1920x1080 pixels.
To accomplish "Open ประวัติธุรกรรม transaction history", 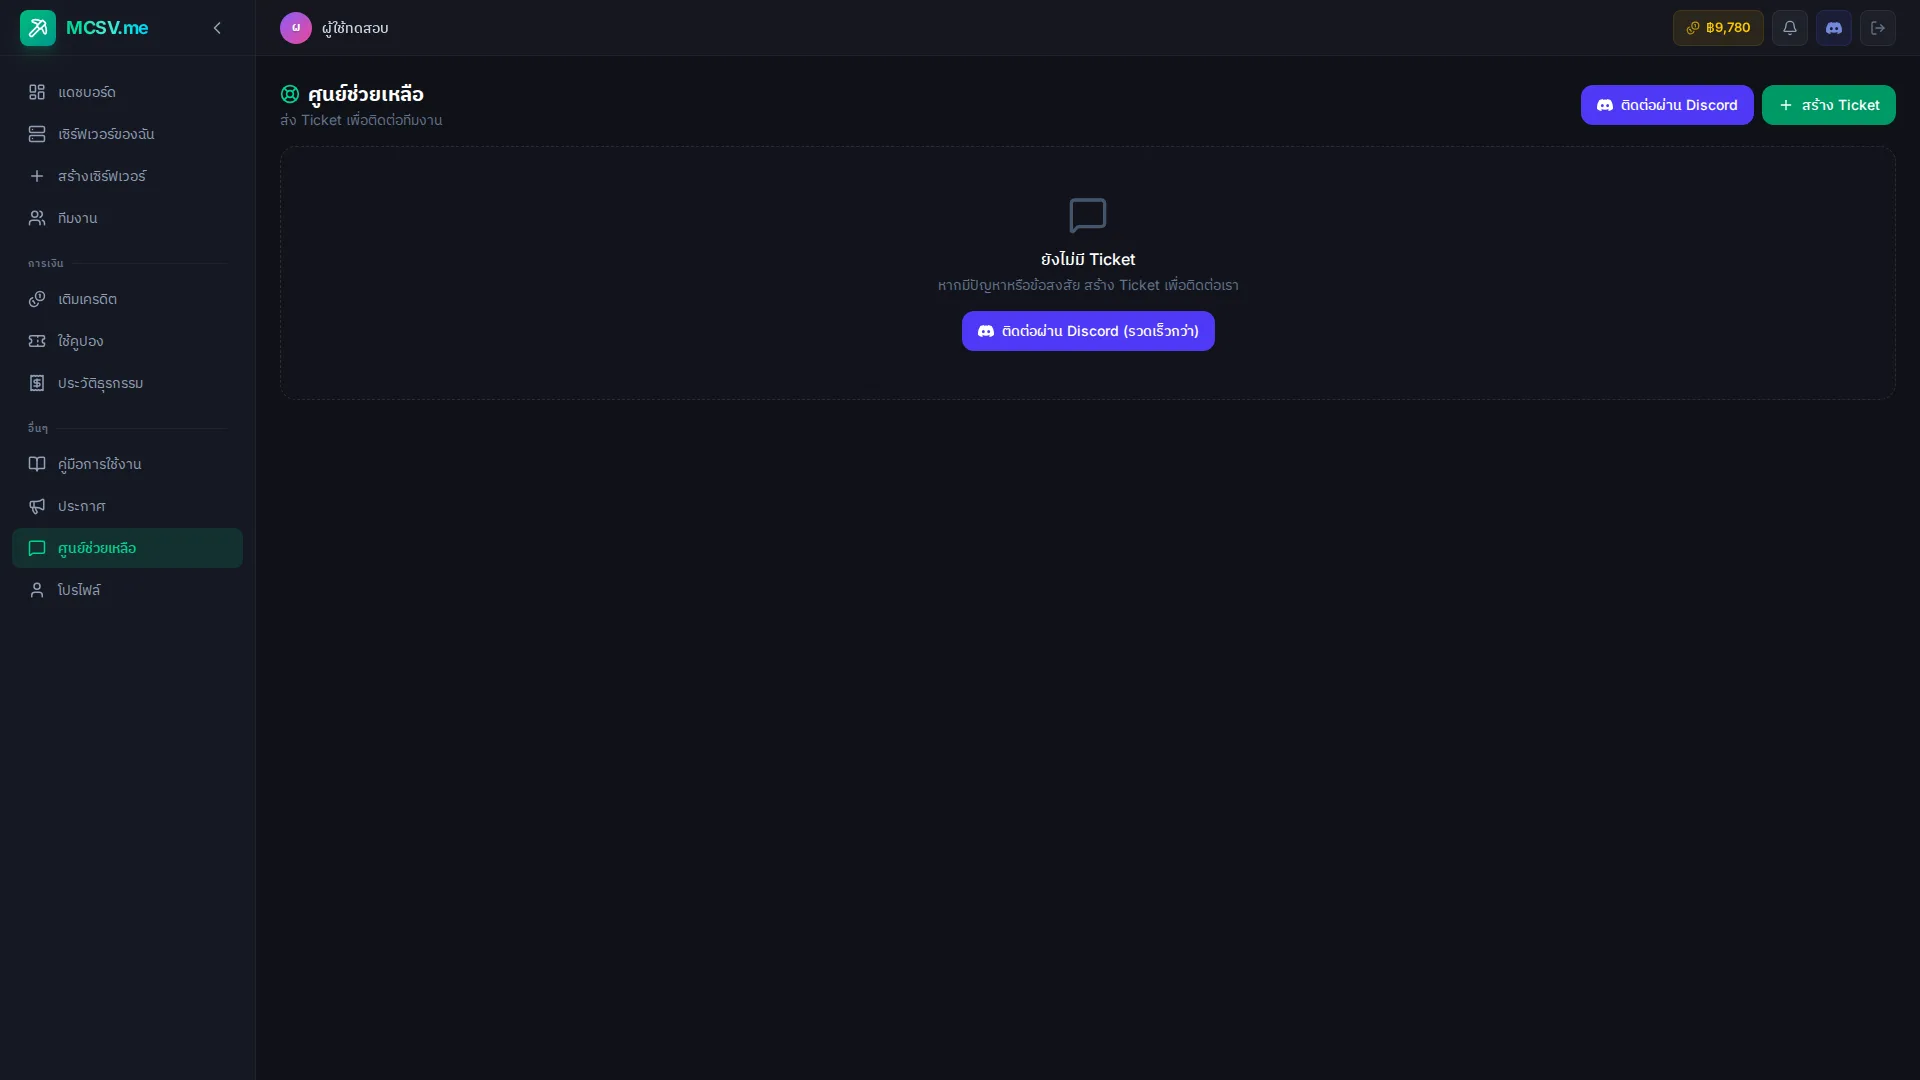I will 100,383.
